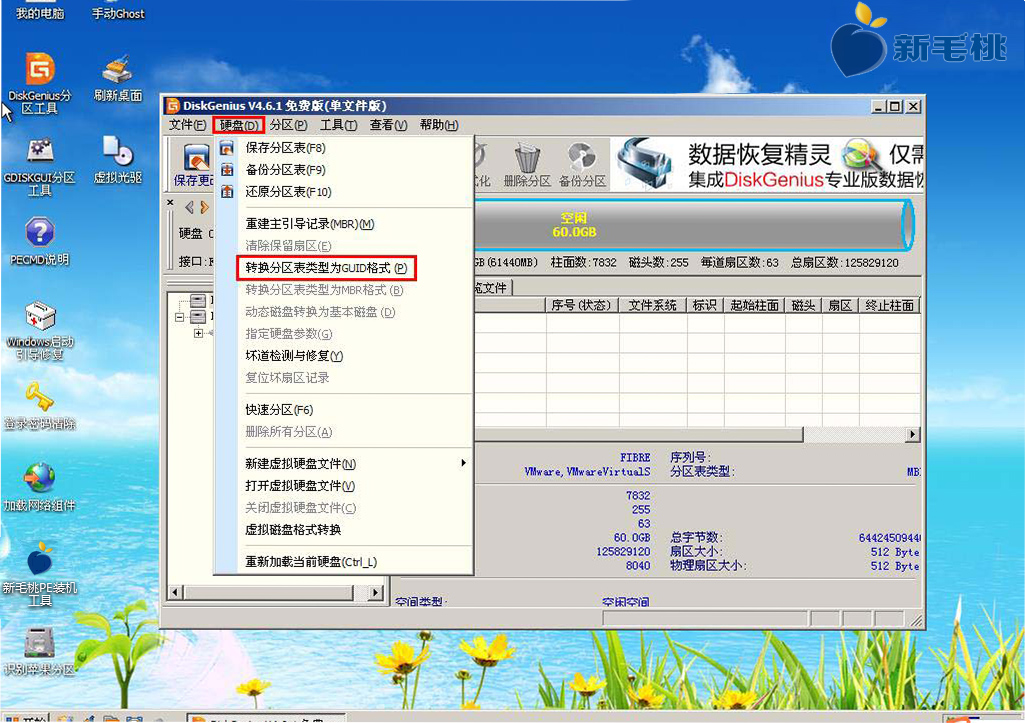1025x723 pixels.
Task: Choose 快速分区(F6) from the menu
Action: point(344,410)
